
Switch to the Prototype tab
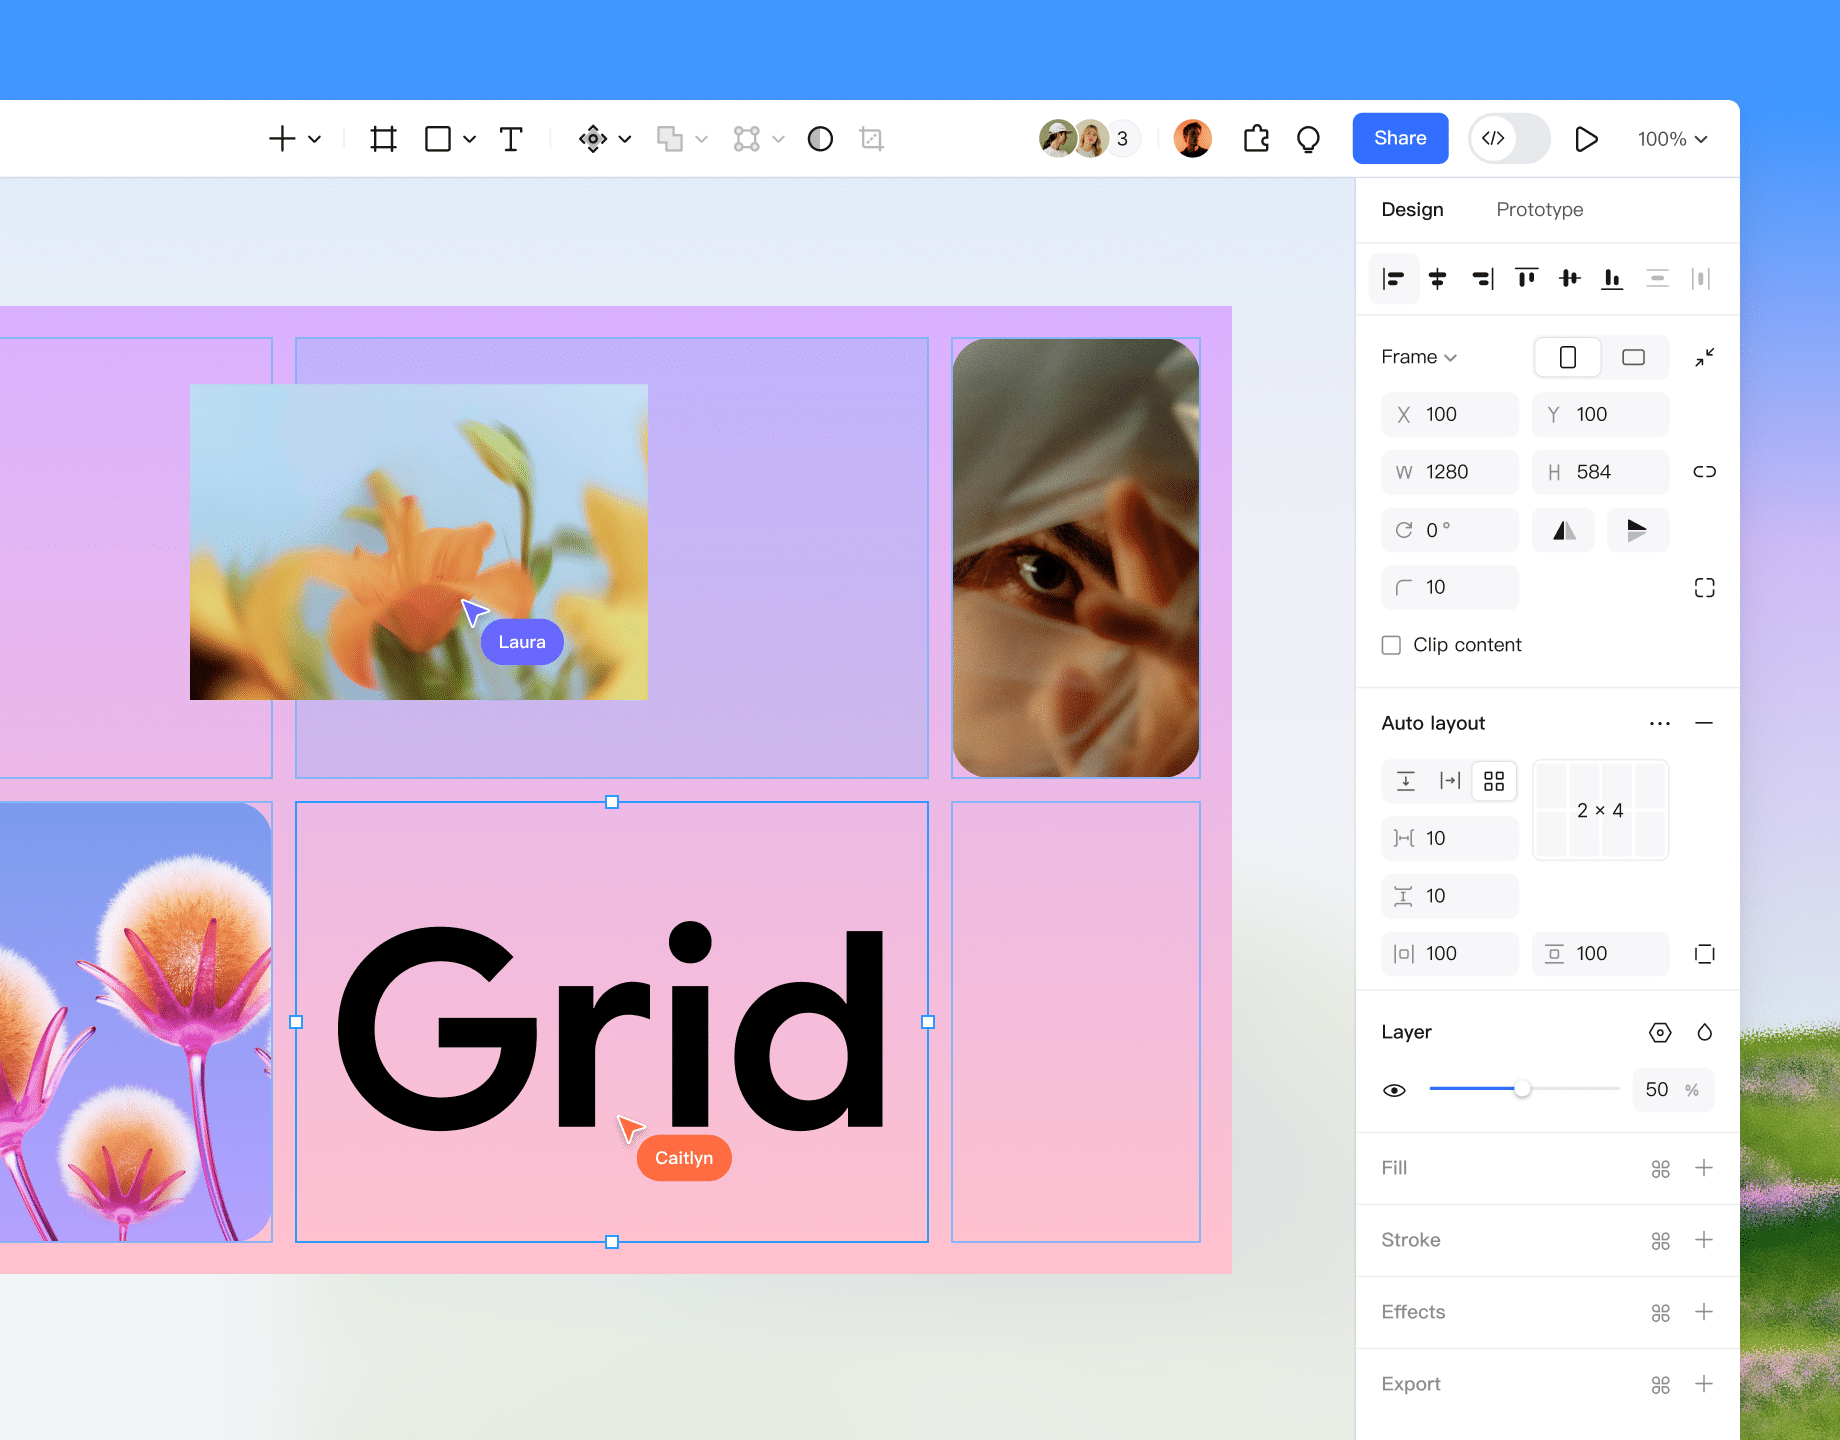point(1539,210)
